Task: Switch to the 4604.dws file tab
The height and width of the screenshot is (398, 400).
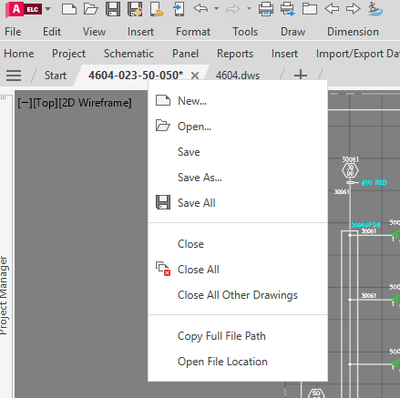Action: (x=237, y=75)
